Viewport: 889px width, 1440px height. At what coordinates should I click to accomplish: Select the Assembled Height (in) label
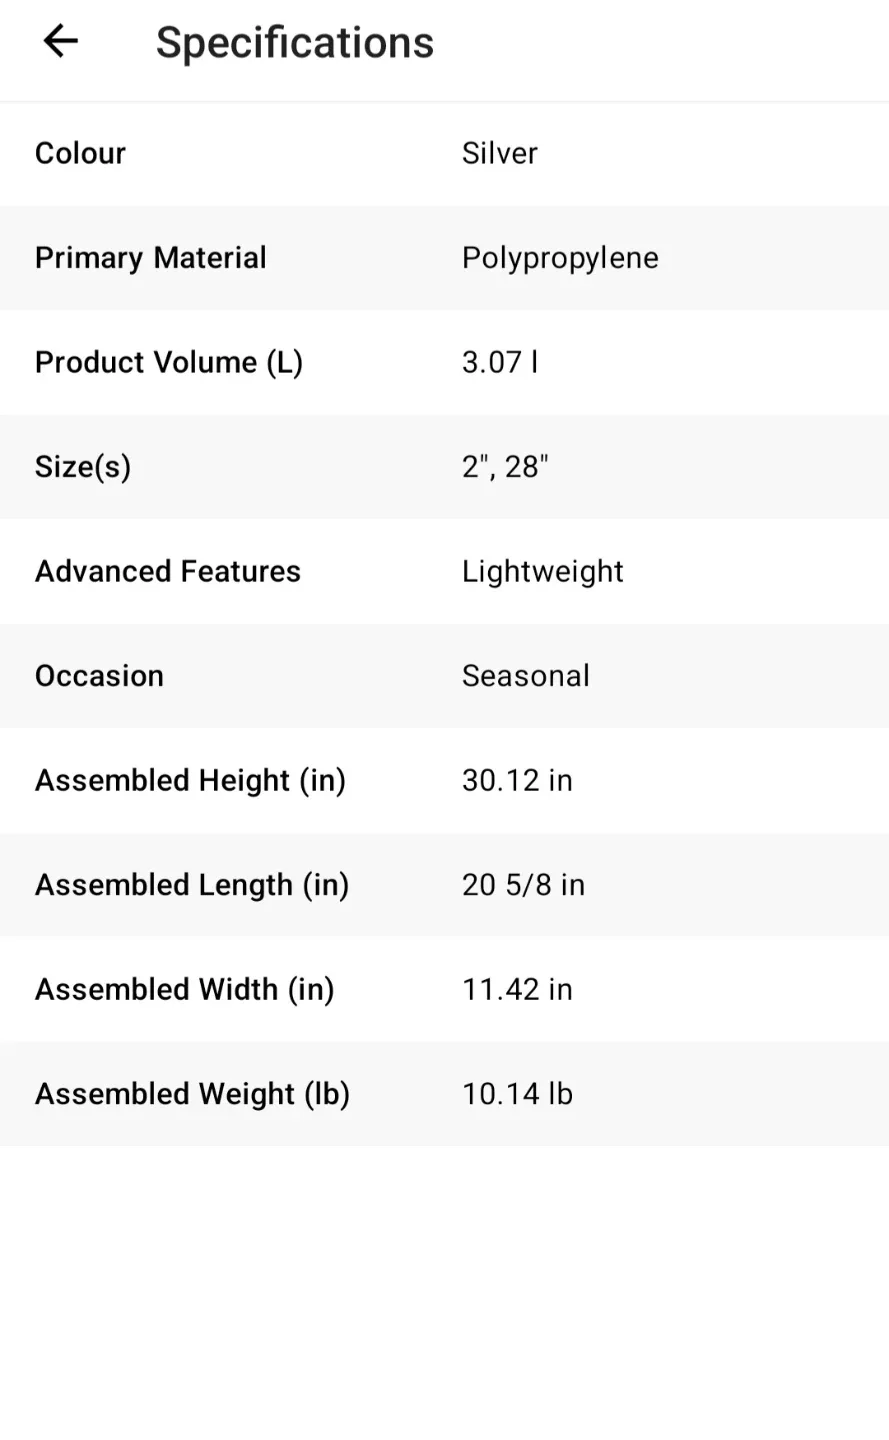(x=190, y=780)
